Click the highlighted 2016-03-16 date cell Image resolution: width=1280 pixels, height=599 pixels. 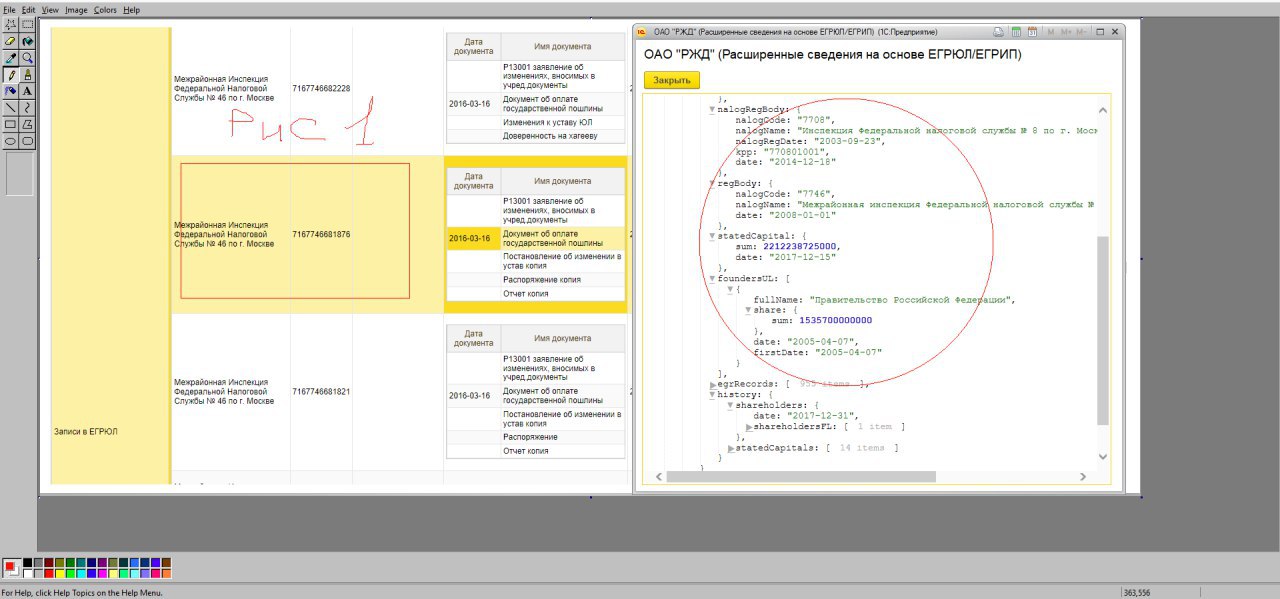[x=473, y=238]
